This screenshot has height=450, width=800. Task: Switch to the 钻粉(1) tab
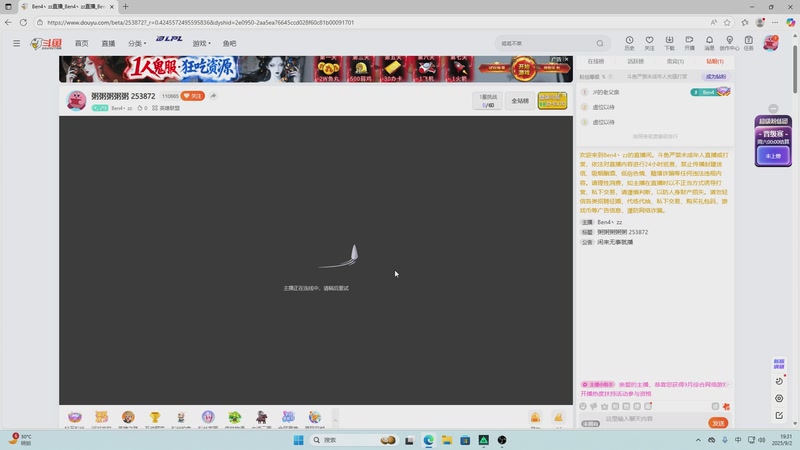tap(715, 61)
